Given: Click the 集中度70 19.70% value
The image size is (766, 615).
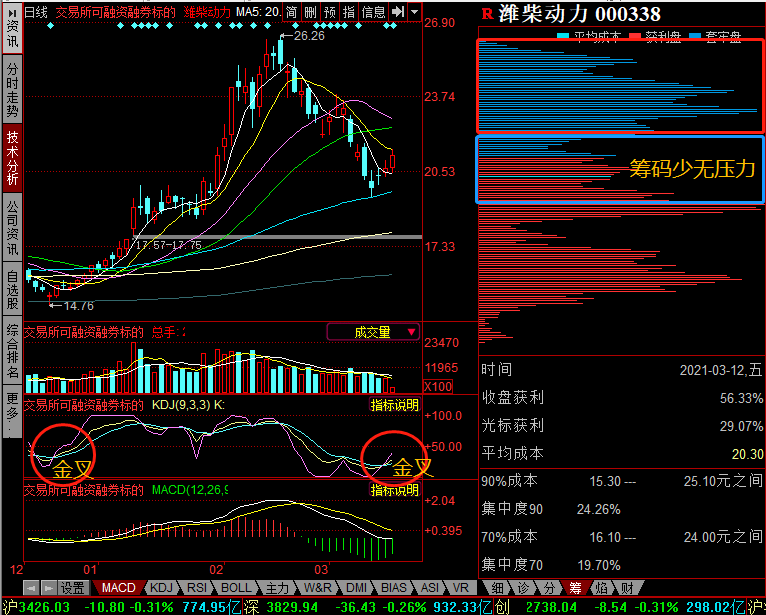Looking at the screenshot, I should click(x=598, y=565).
